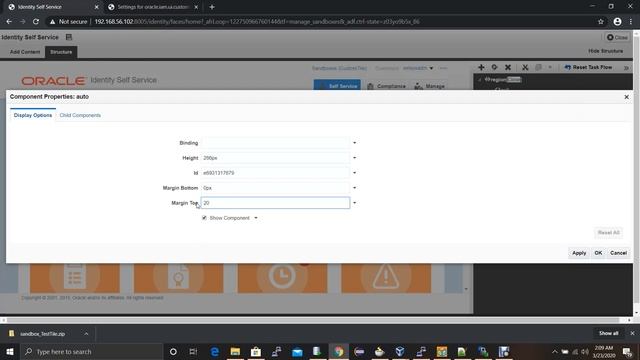Viewport: 640px width, 360px height.
Task: Expand the toolbar overflow double-chevron
Action: tap(626, 68)
